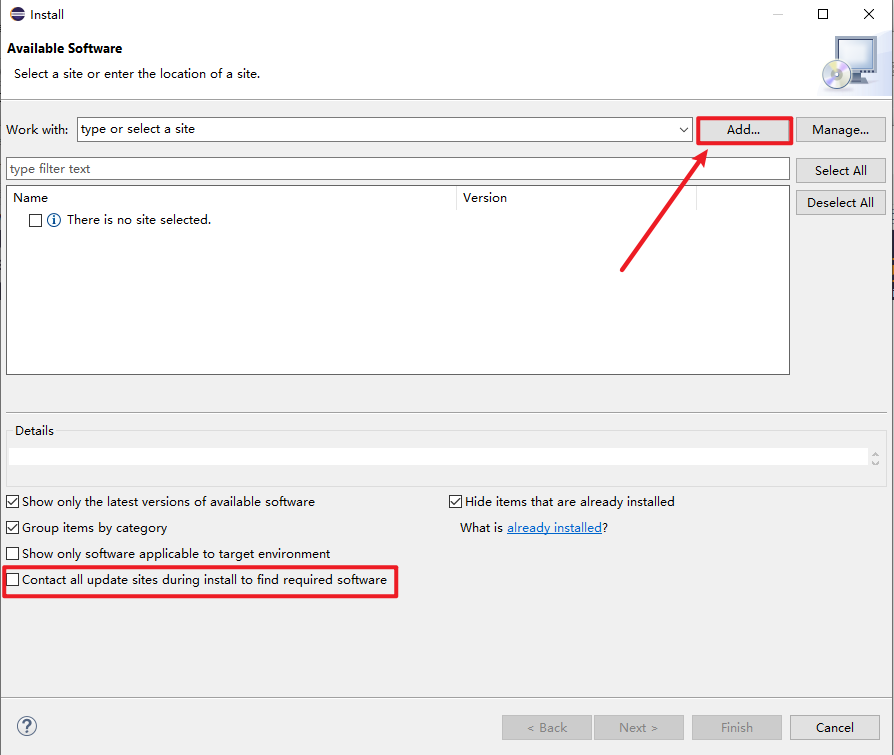Toggle Group items by category
This screenshot has width=894, height=755.
coord(13,528)
